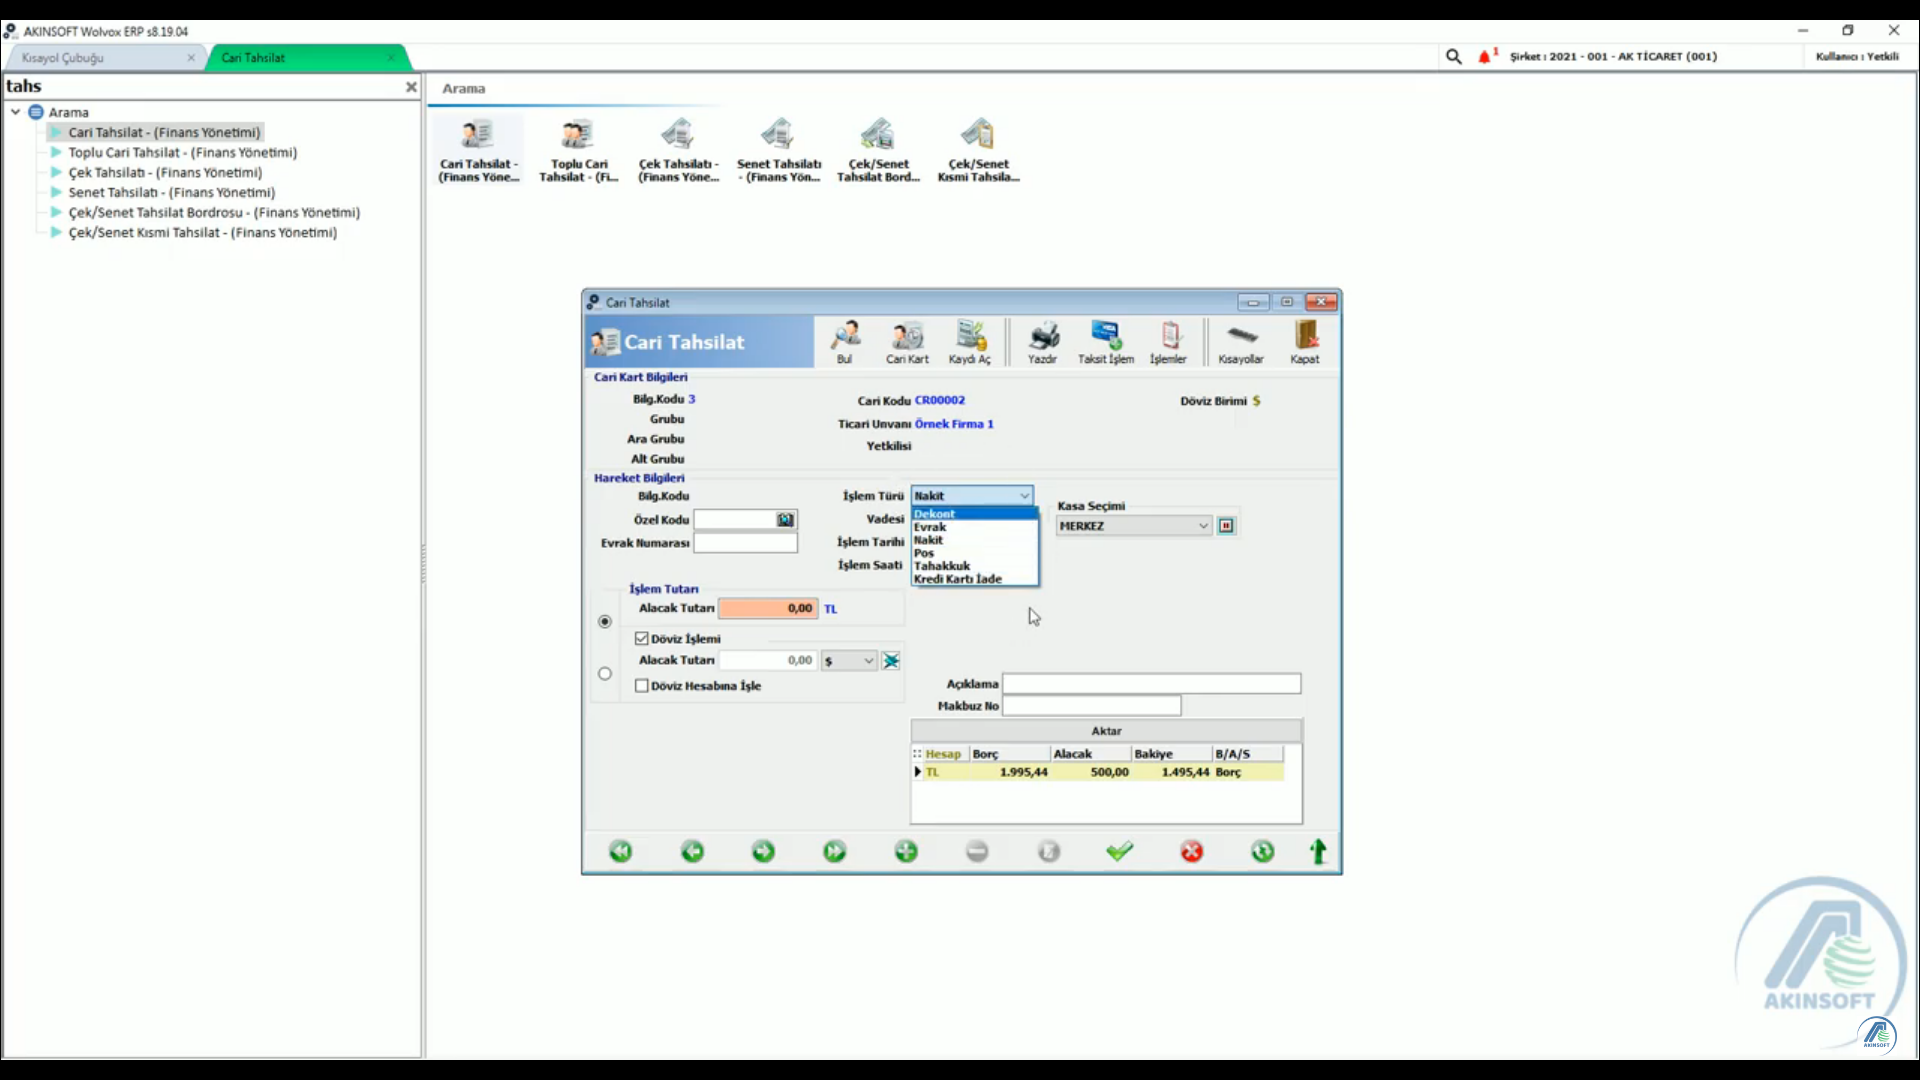Click the Kısayollar shortcuts icon
This screenshot has height=1080, width=1920.
(x=1241, y=342)
